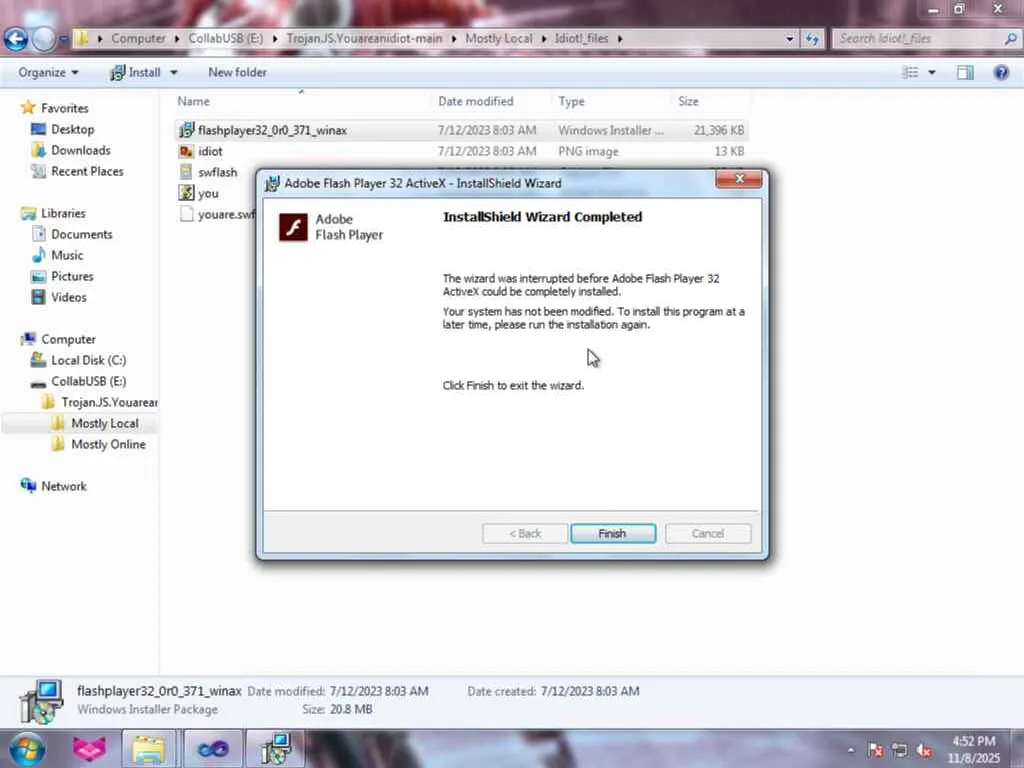1024x768 pixels.
Task: Open the Documents library
Action: [x=82, y=234]
